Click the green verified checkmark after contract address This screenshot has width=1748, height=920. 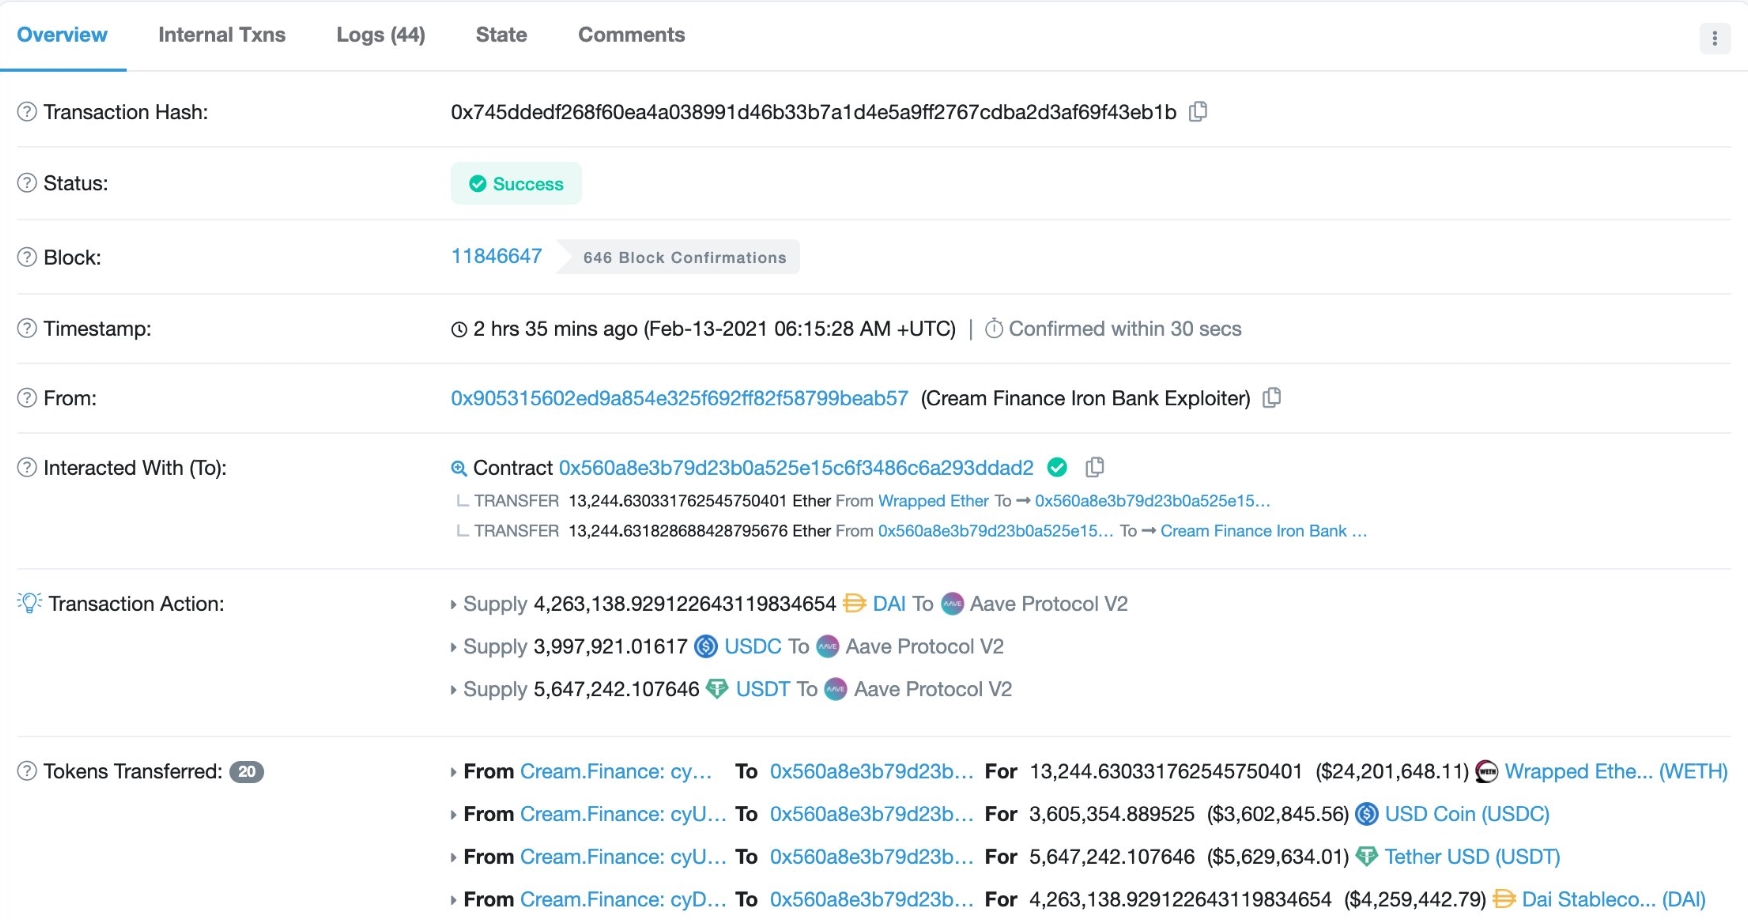point(1057,467)
